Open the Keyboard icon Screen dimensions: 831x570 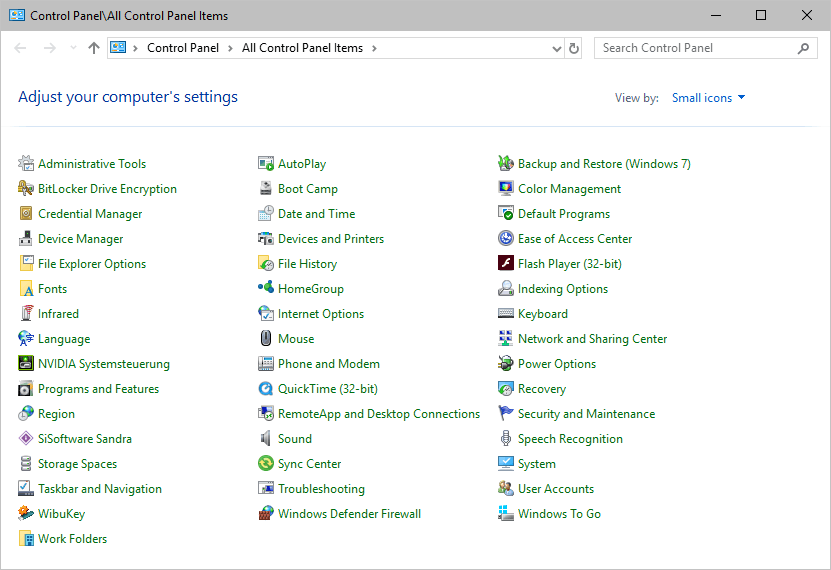coord(506,313)
